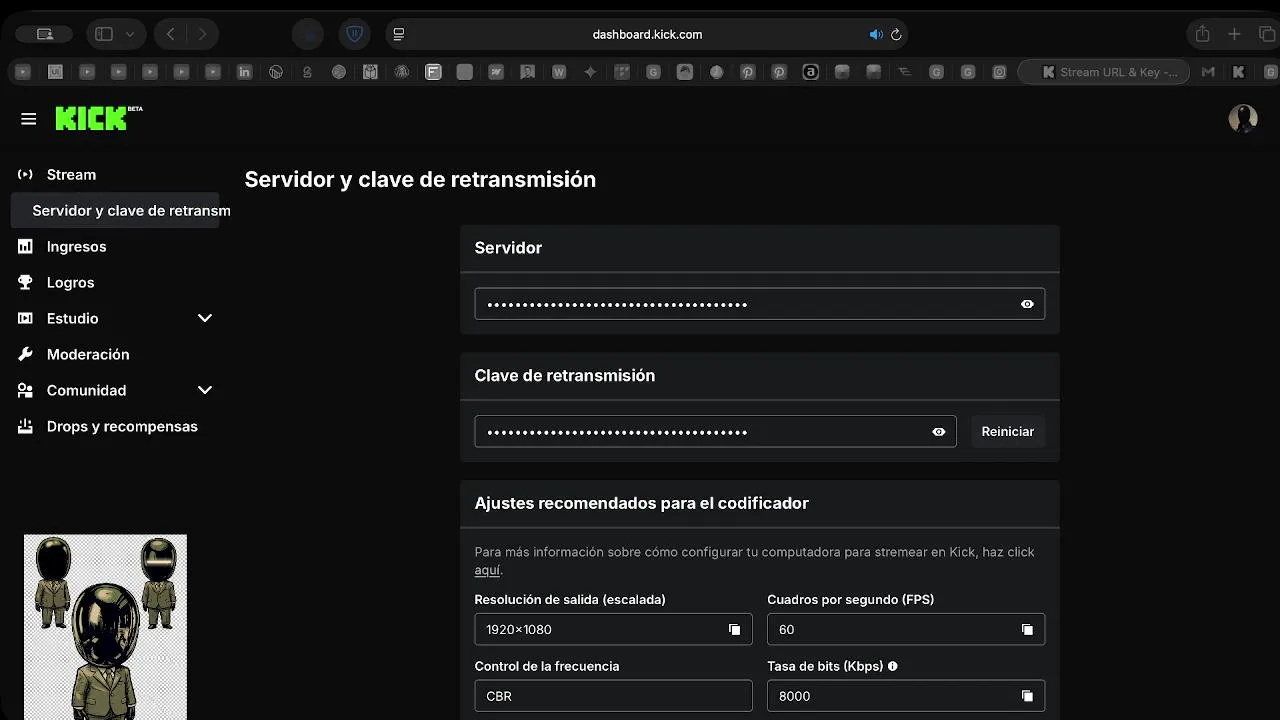Open the pinned tab with letter W
The width and height of the screenshot is (1280, 720).
point(559,72)
